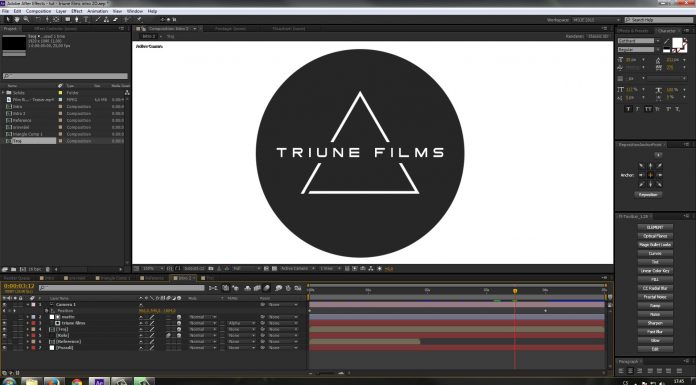Image resolution: width=696 pixels, height=385 pixels.
Task: Expand the Solids folder in Project
Action: coord(3,93)
